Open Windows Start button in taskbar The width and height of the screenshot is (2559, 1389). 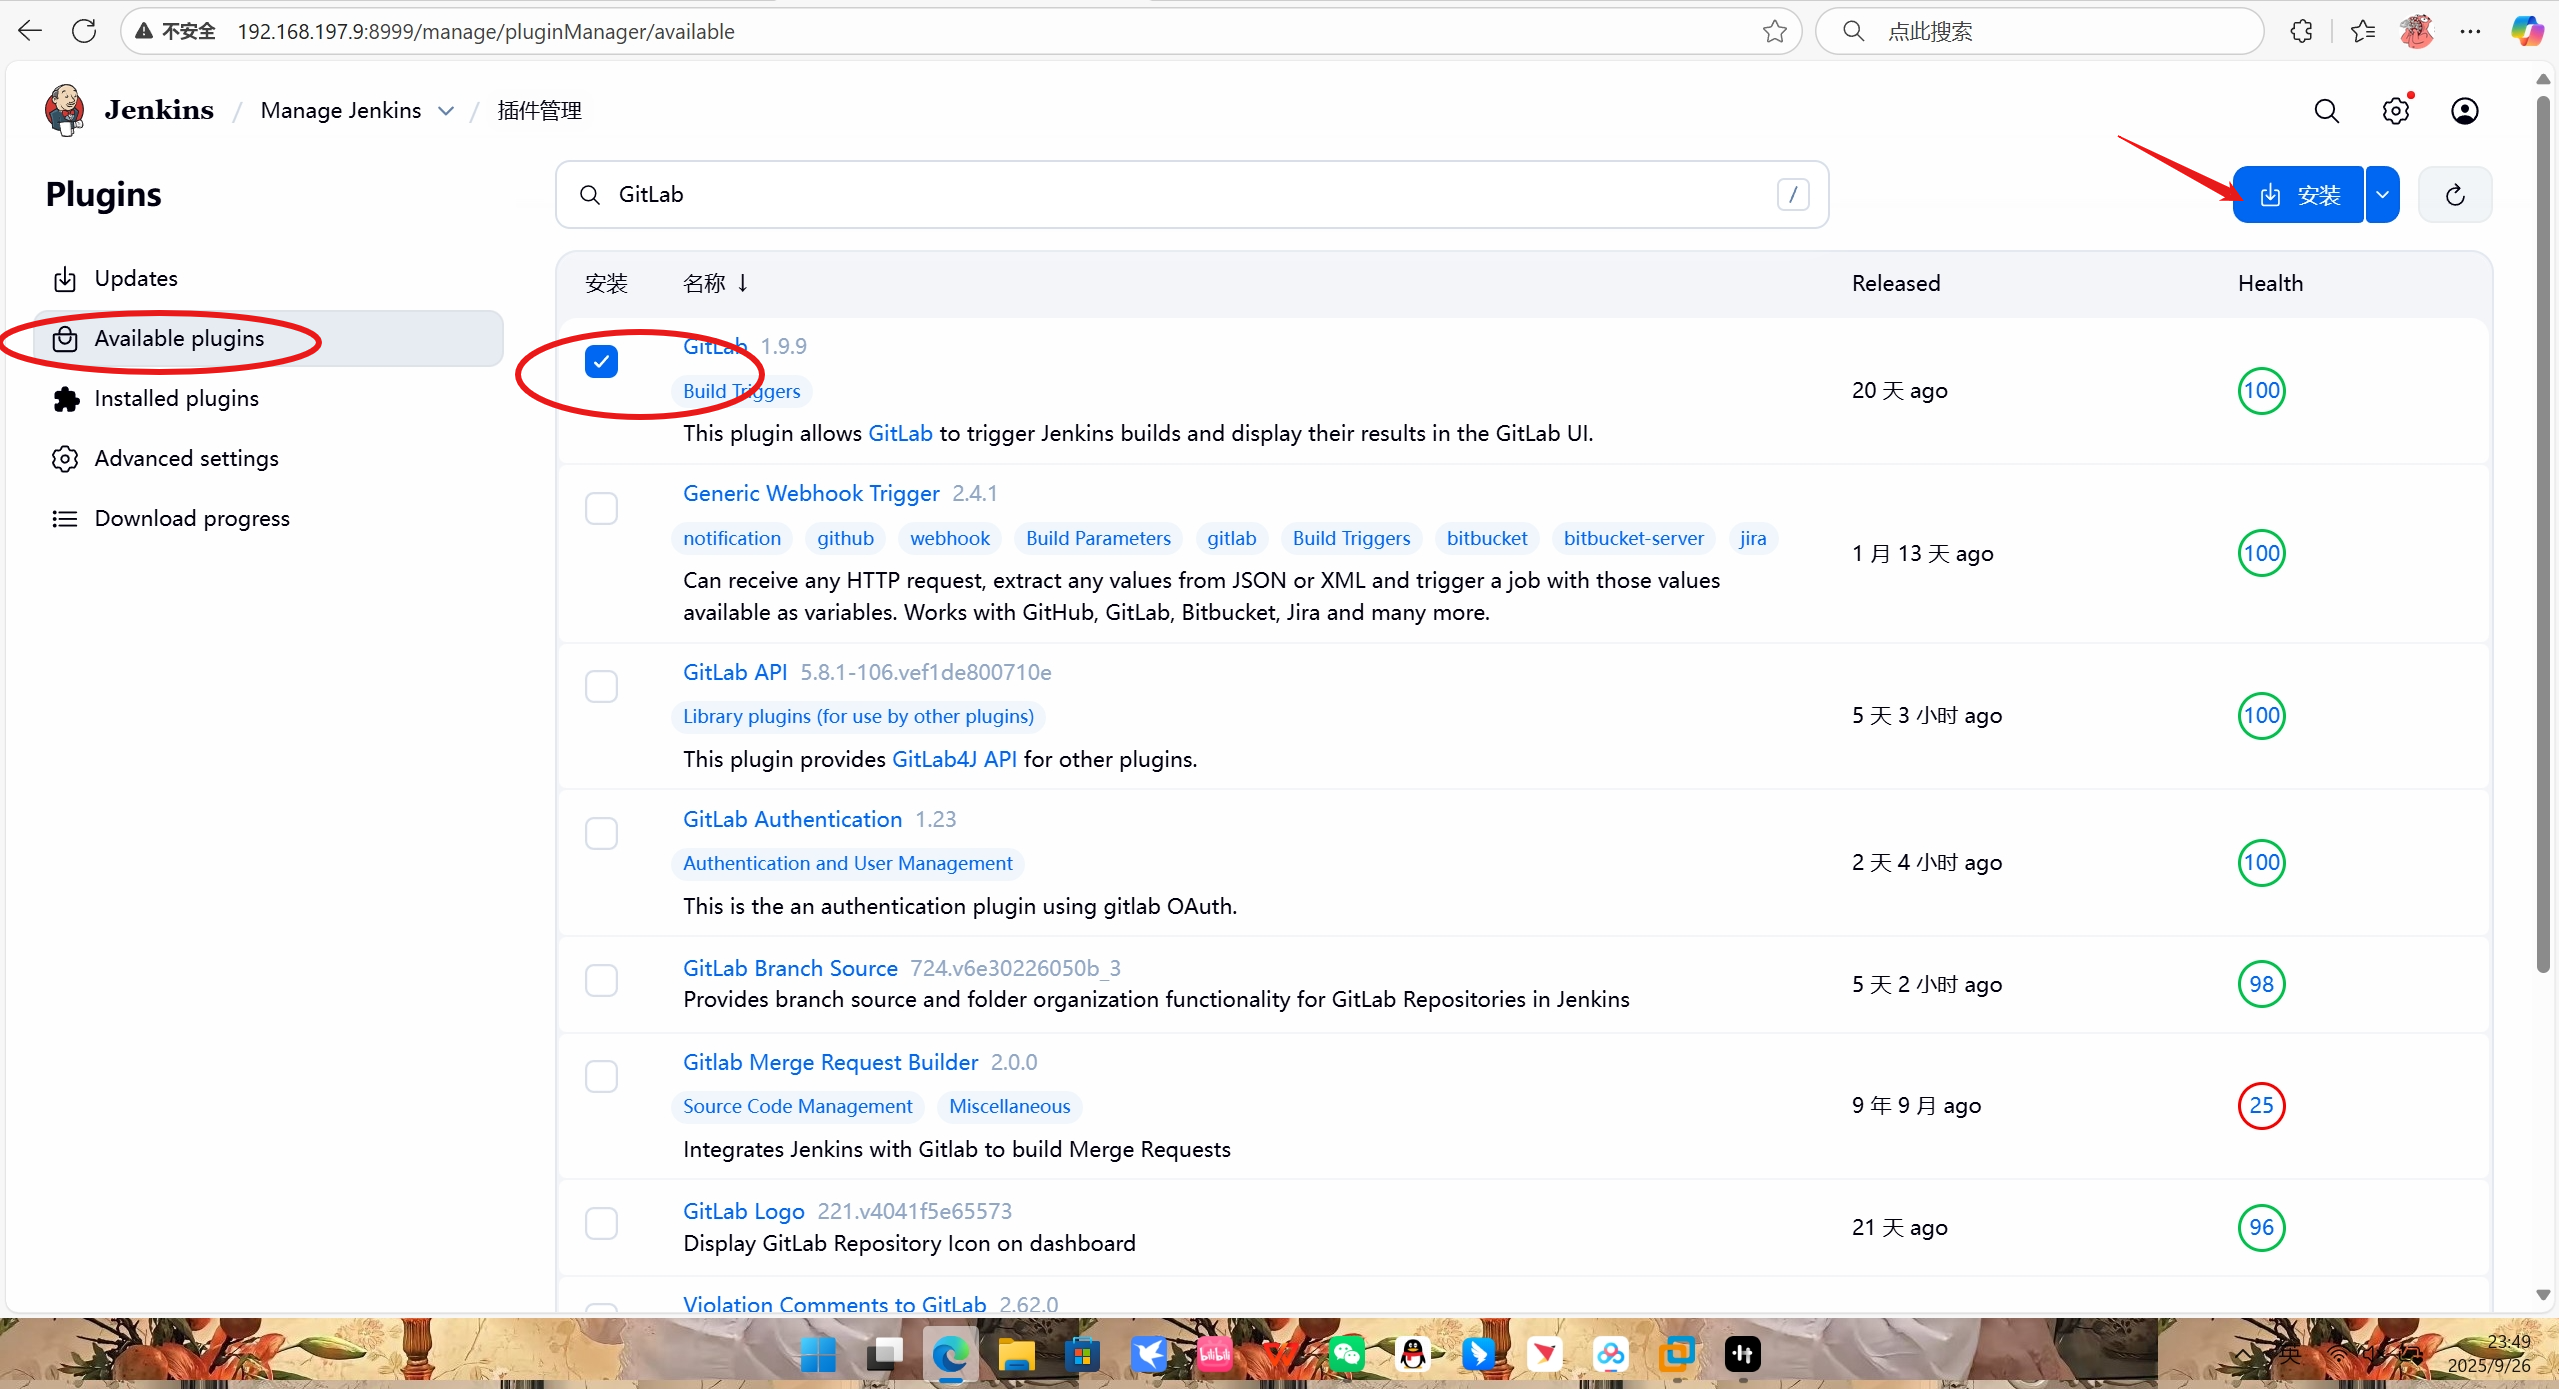pos(818,1355)
